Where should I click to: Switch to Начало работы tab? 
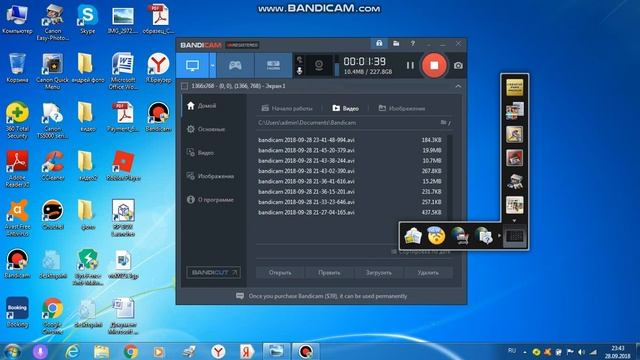287,108
